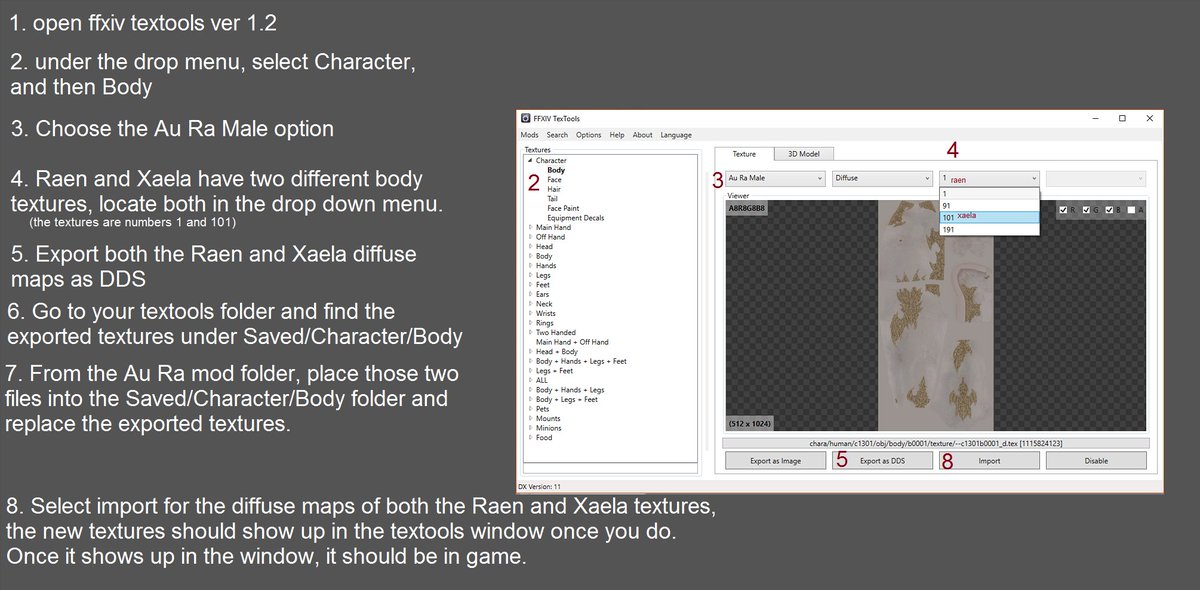1200x590 pixels.
Task: Select the Body + Legs + Feet row
Action: pyautogui.click(x=567, y=399)
